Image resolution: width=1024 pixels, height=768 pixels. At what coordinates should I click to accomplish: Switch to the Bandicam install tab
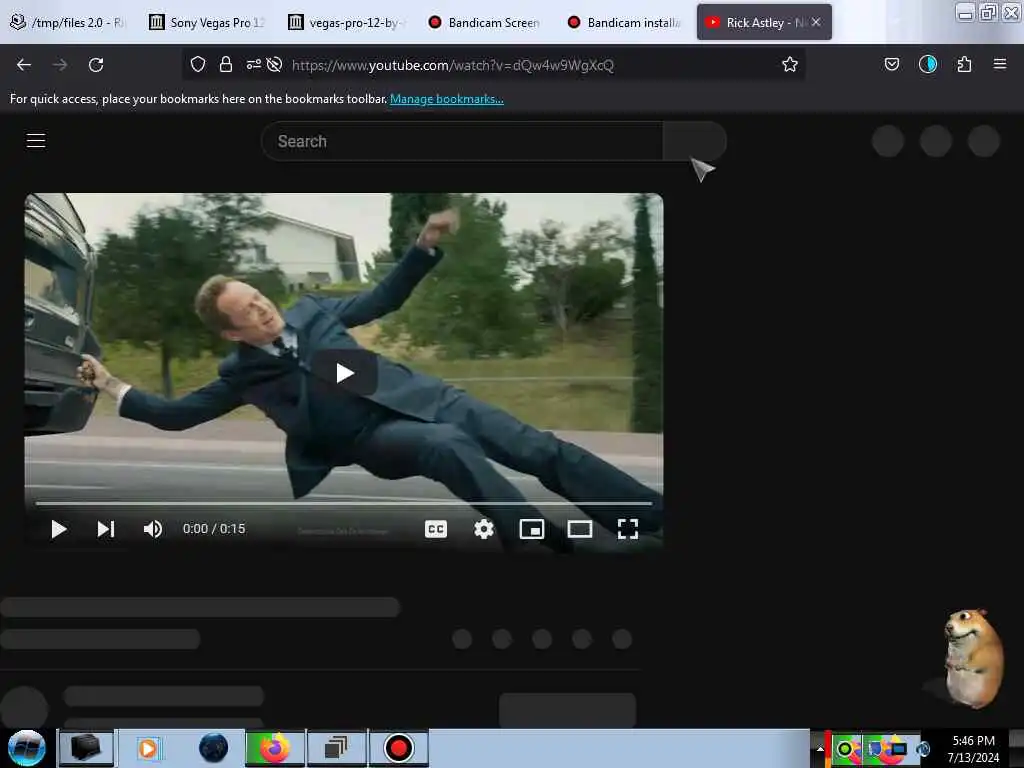[625, 22]
